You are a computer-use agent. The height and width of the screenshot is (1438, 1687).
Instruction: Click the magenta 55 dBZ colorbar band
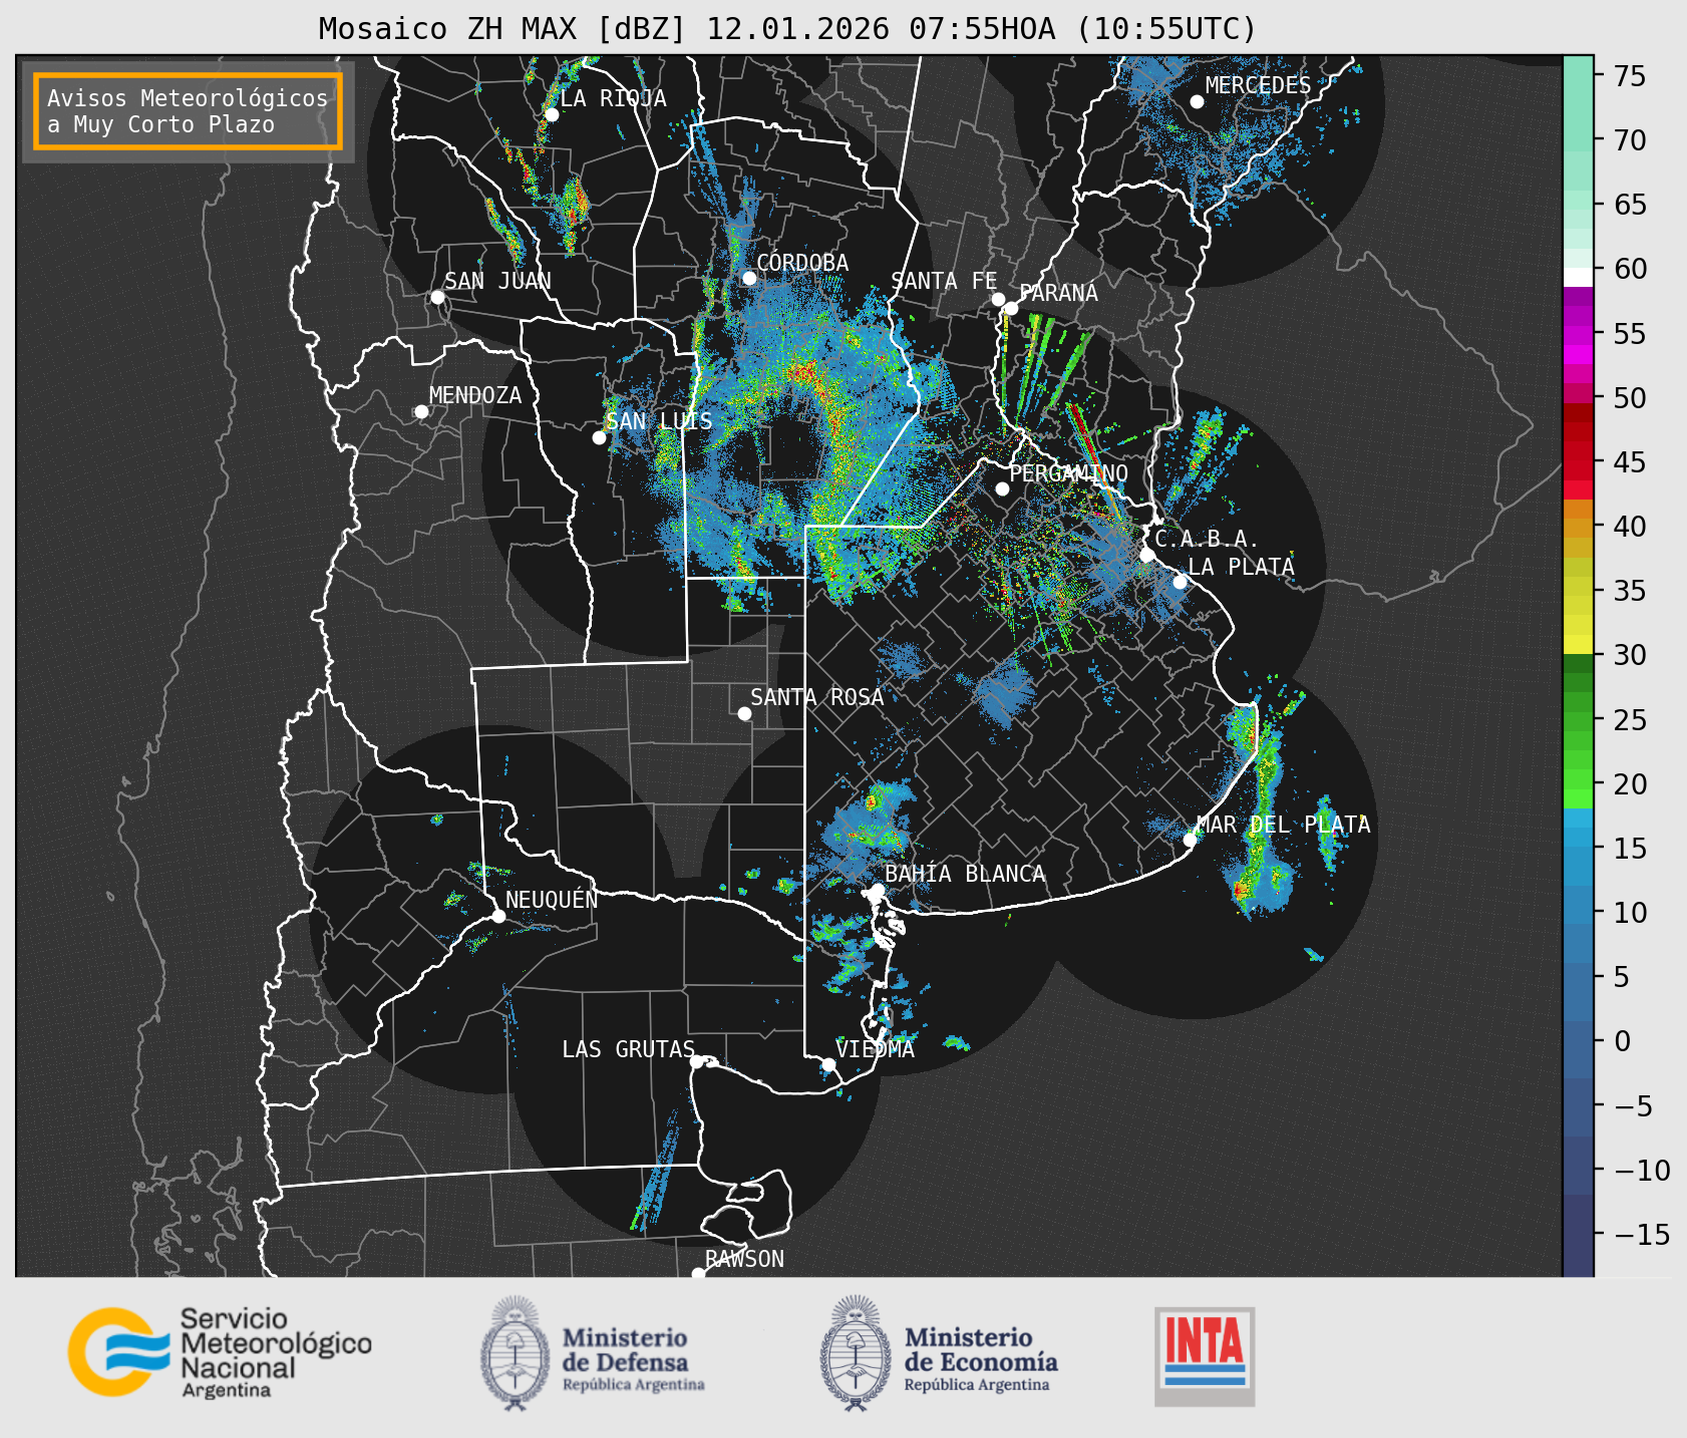(1578, 335)
